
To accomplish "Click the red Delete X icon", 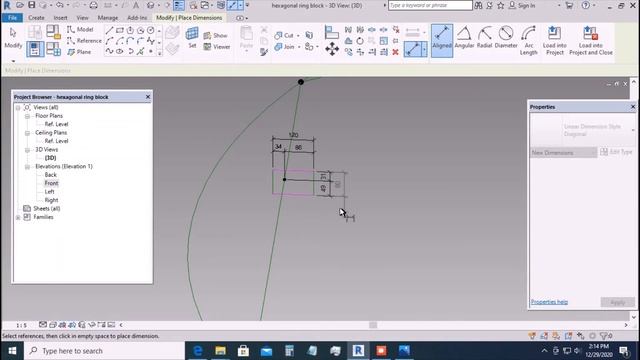I will tap(395, 52).
